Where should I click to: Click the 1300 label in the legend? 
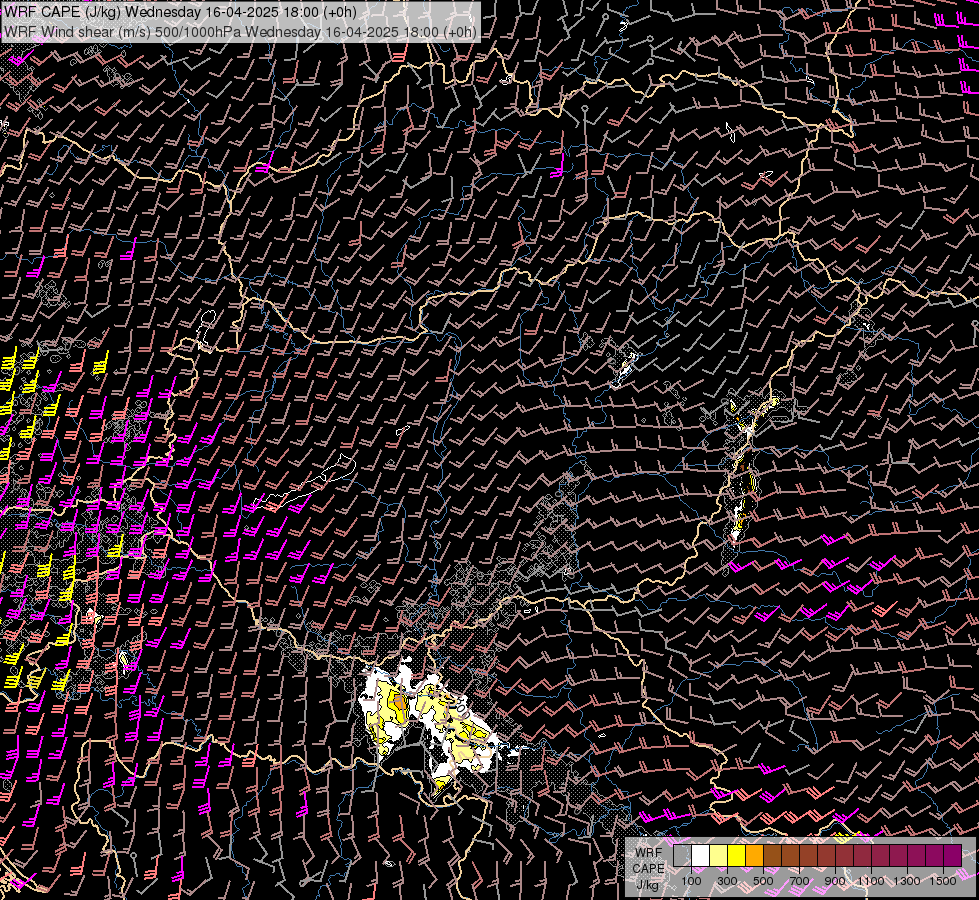907,881
